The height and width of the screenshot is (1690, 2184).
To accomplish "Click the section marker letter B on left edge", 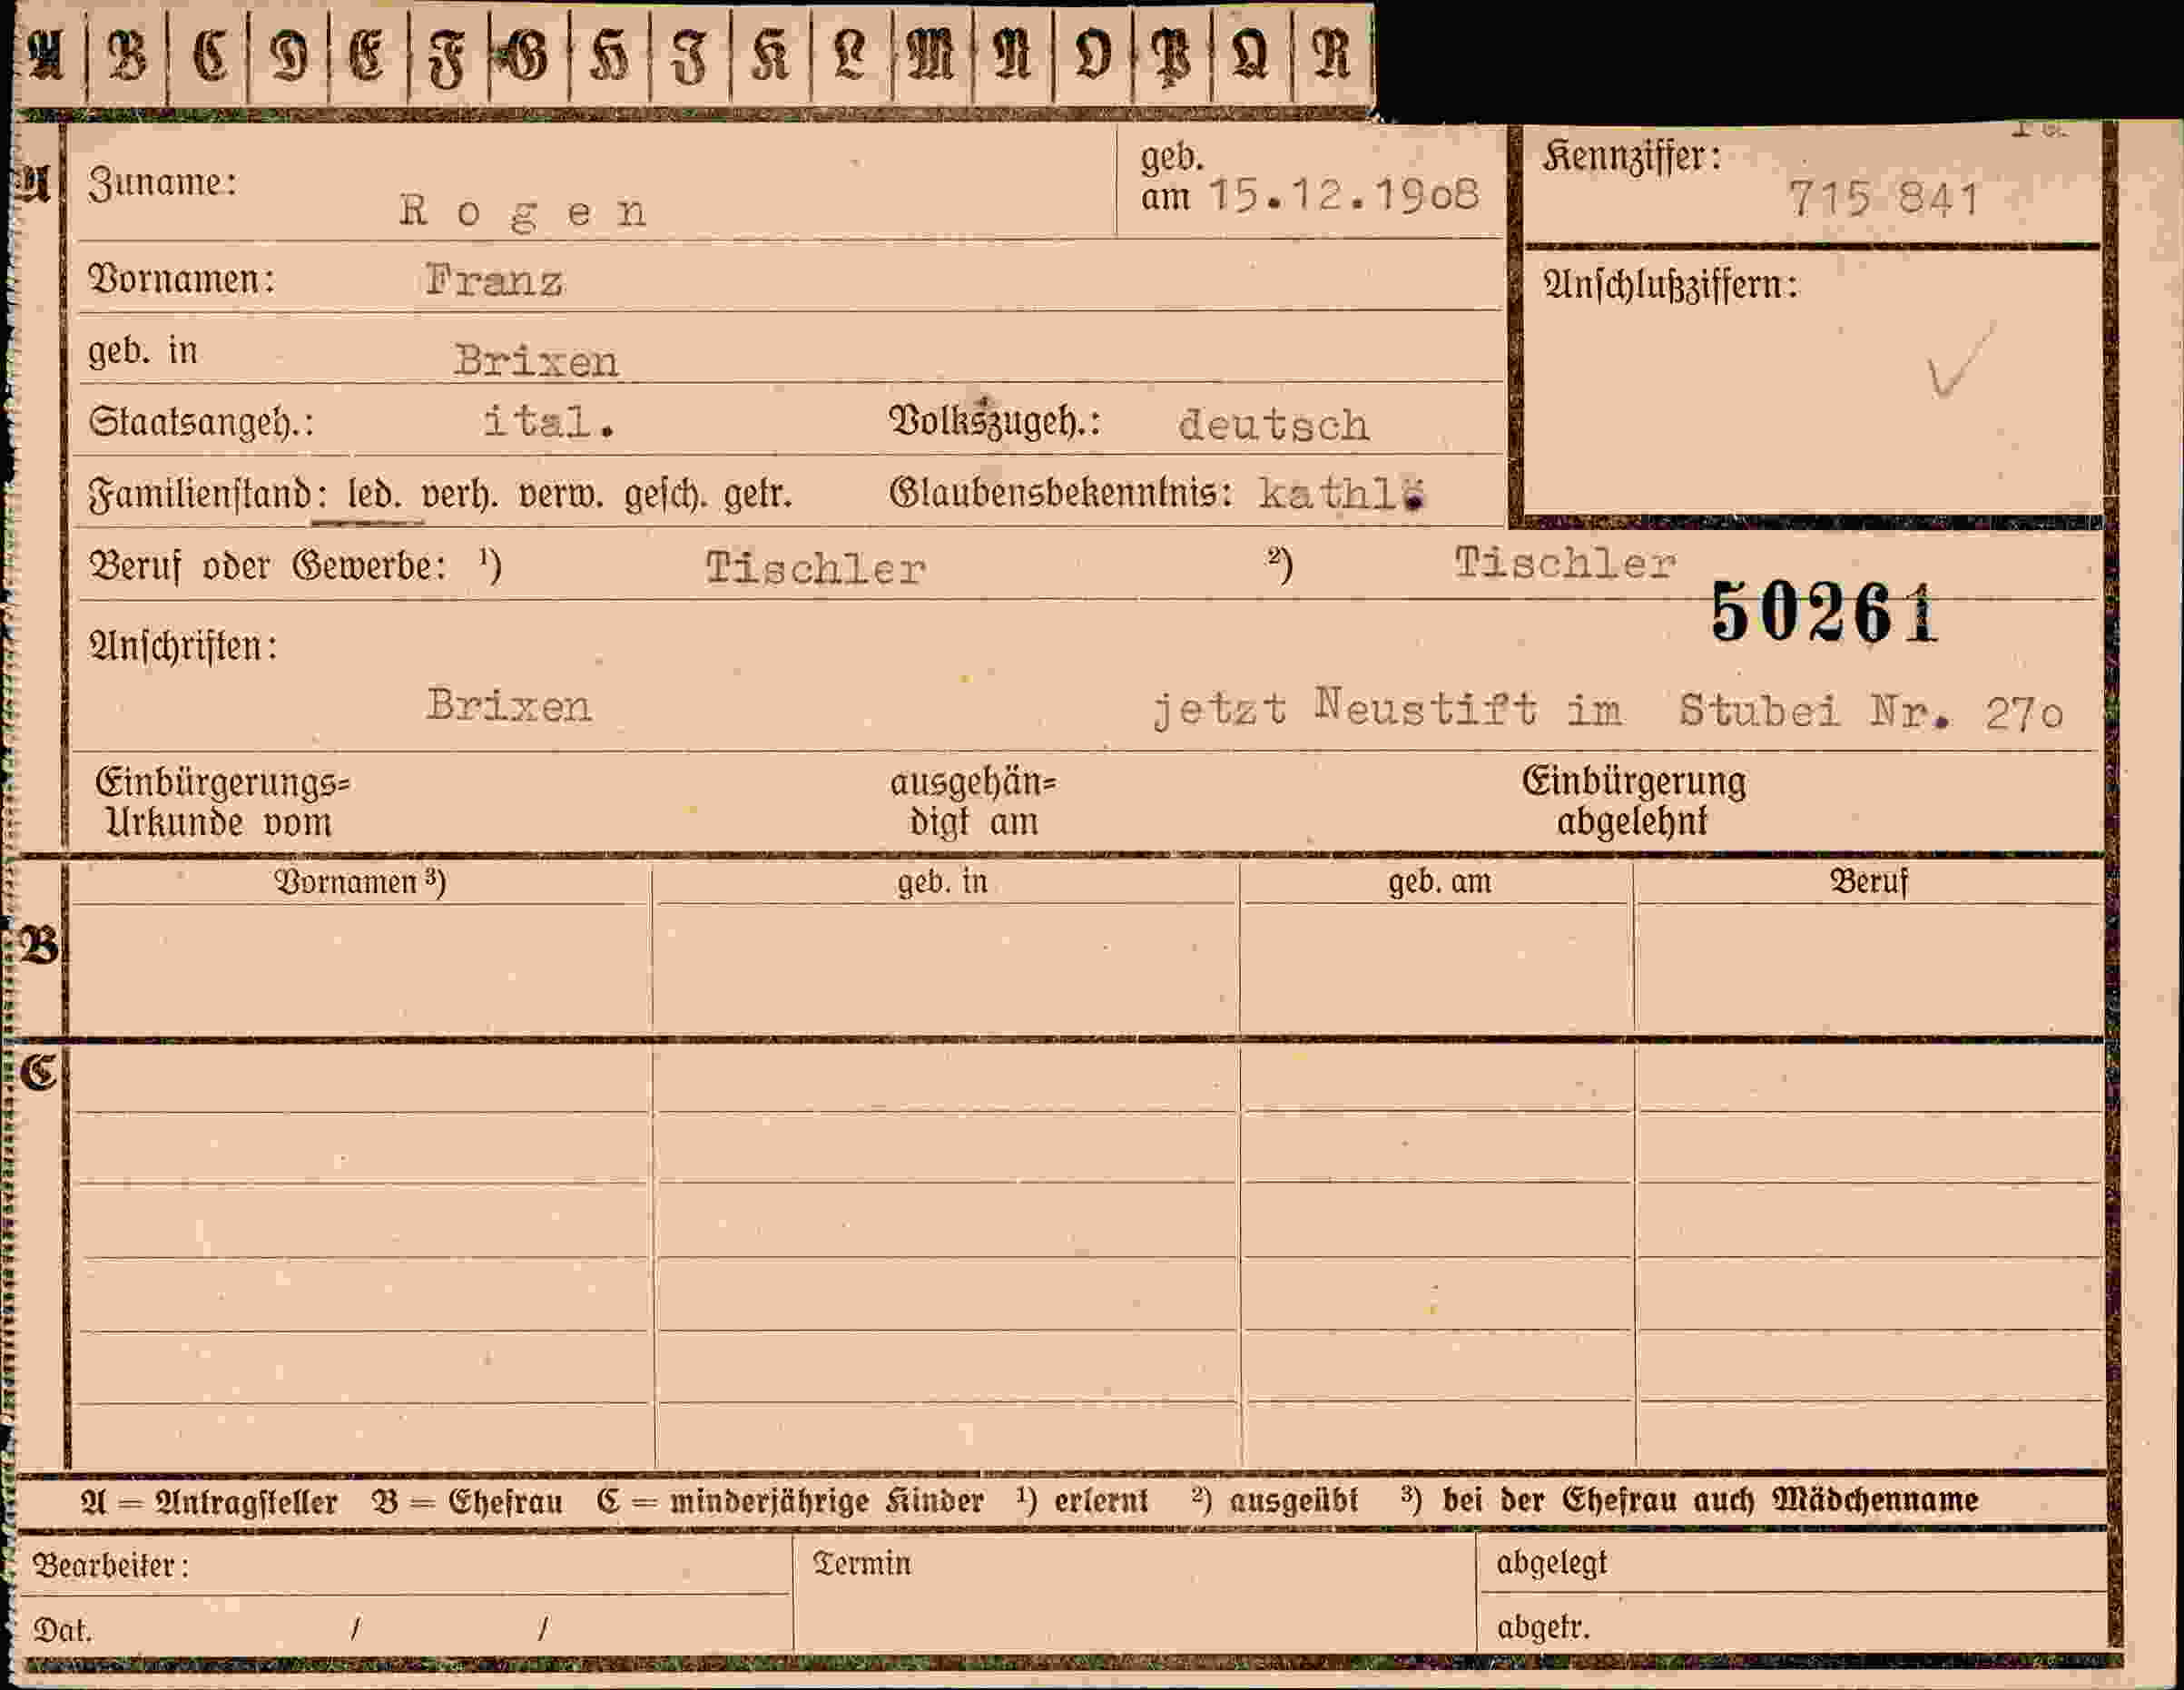I will coord(40,946).
